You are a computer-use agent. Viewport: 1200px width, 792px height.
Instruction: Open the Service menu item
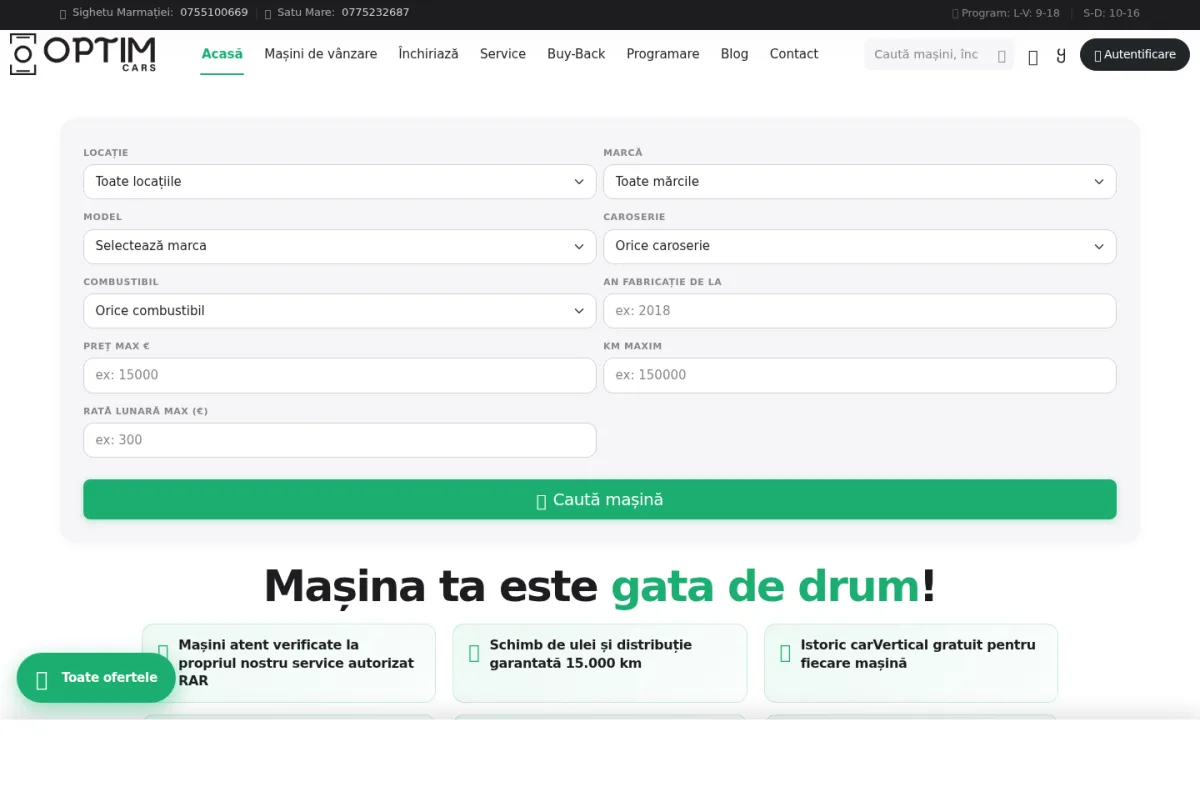coord(503,54)
